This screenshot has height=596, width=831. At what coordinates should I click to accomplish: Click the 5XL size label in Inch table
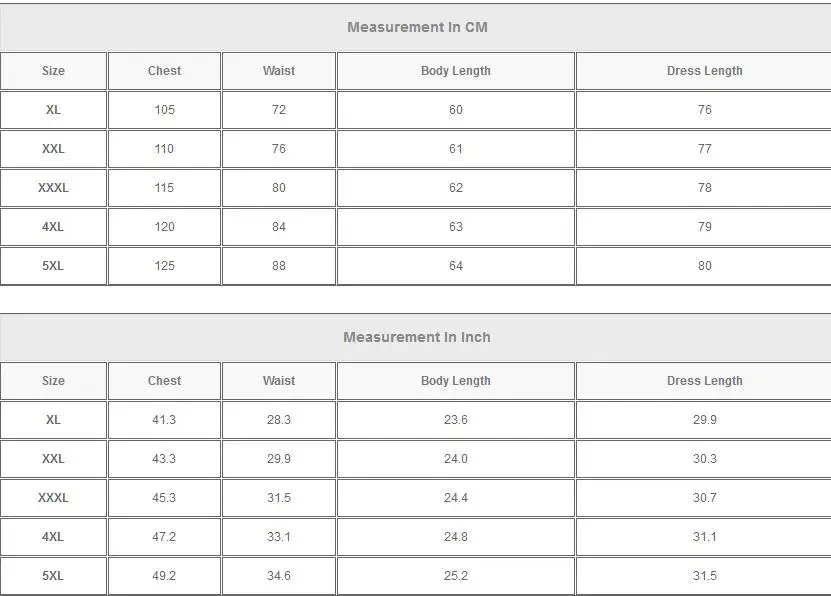[x=53, y=576]
